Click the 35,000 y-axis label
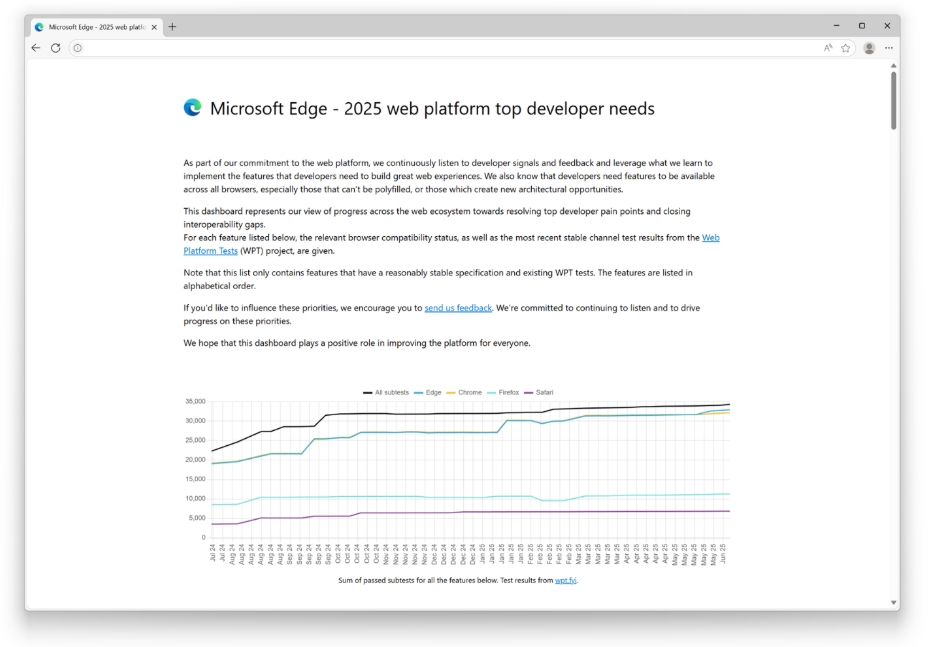The height and width of the screenshot is (647, 936). click(195, 401)
